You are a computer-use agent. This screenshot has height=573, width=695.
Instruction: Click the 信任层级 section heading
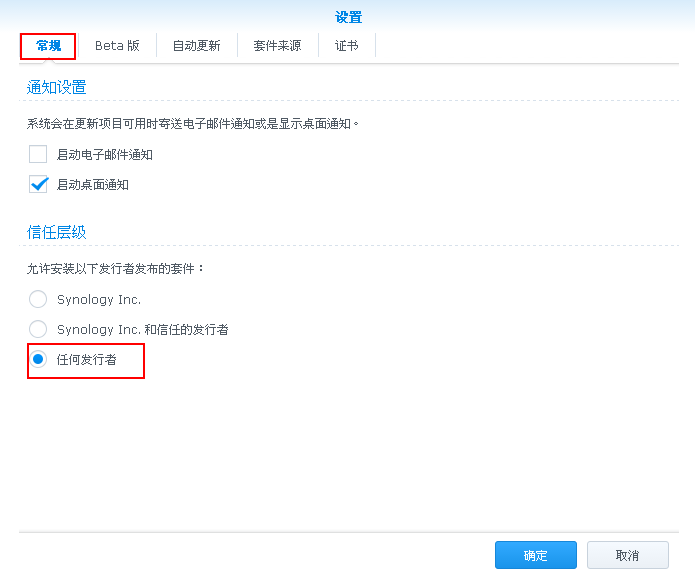click(56, 232)
